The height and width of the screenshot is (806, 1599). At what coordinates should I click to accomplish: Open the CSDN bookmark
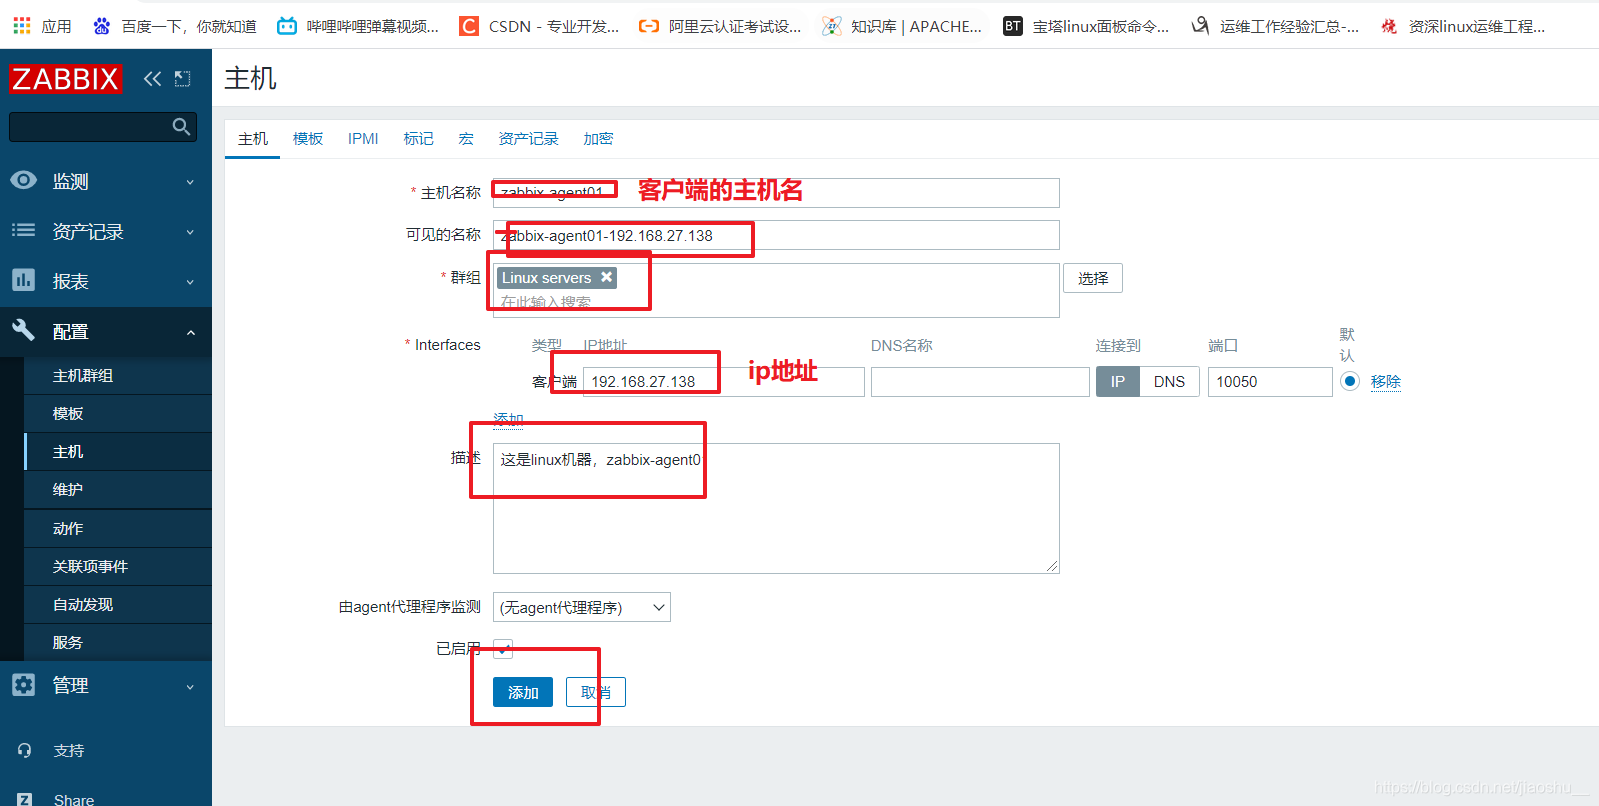(x=539, y=26)
